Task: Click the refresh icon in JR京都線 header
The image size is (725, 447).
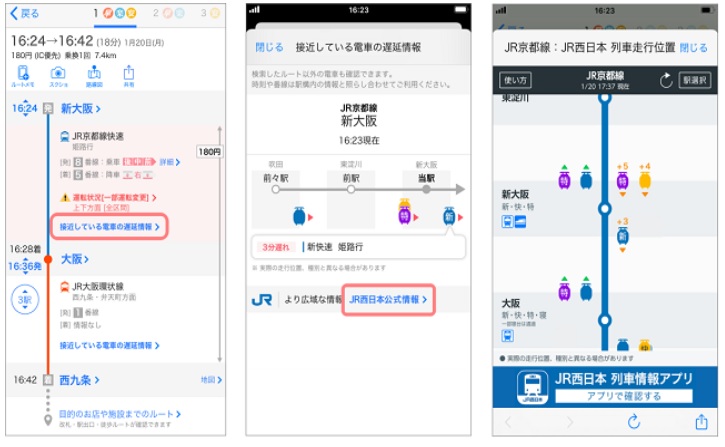Action: pos(666,80)
